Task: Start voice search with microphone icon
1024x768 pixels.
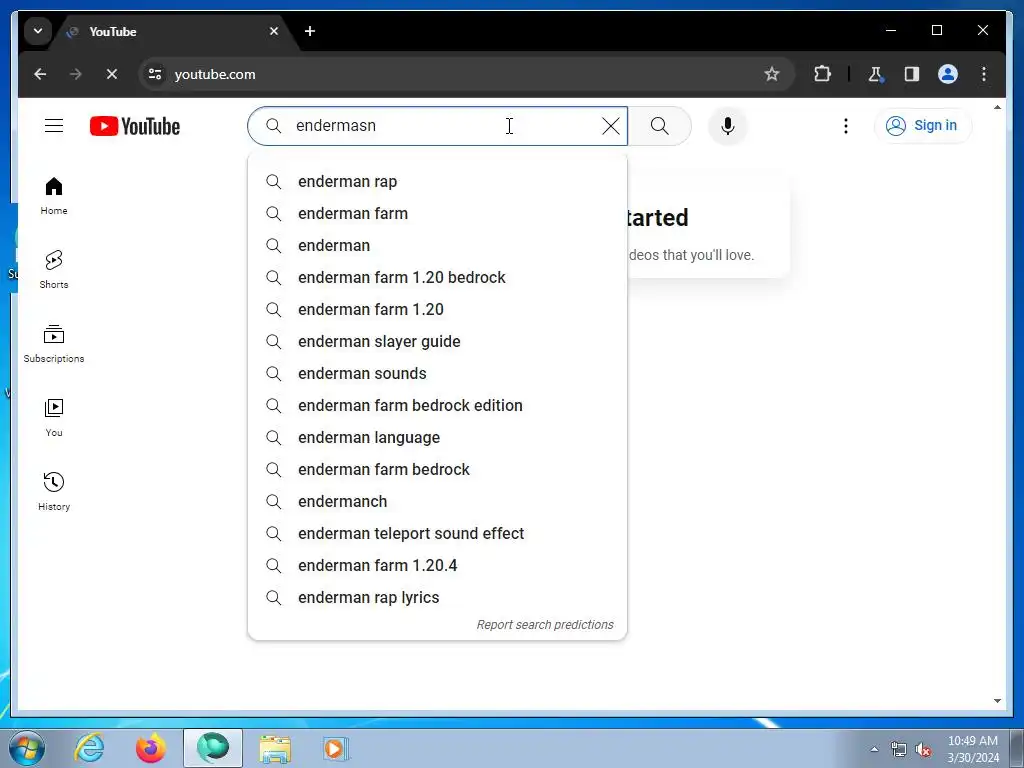Action: (x=728, y=126)
